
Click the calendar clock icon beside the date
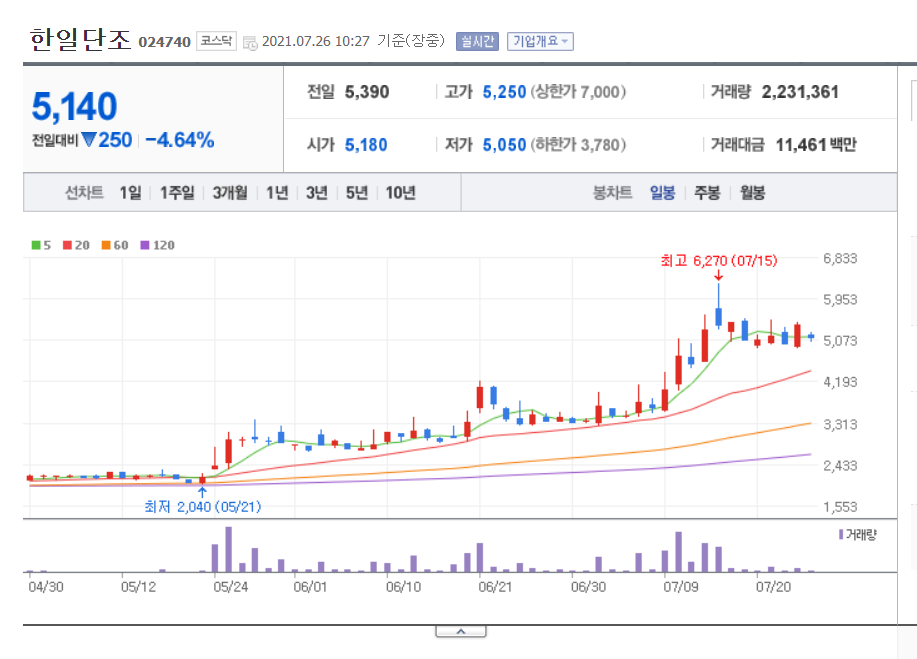click(250, 43)
